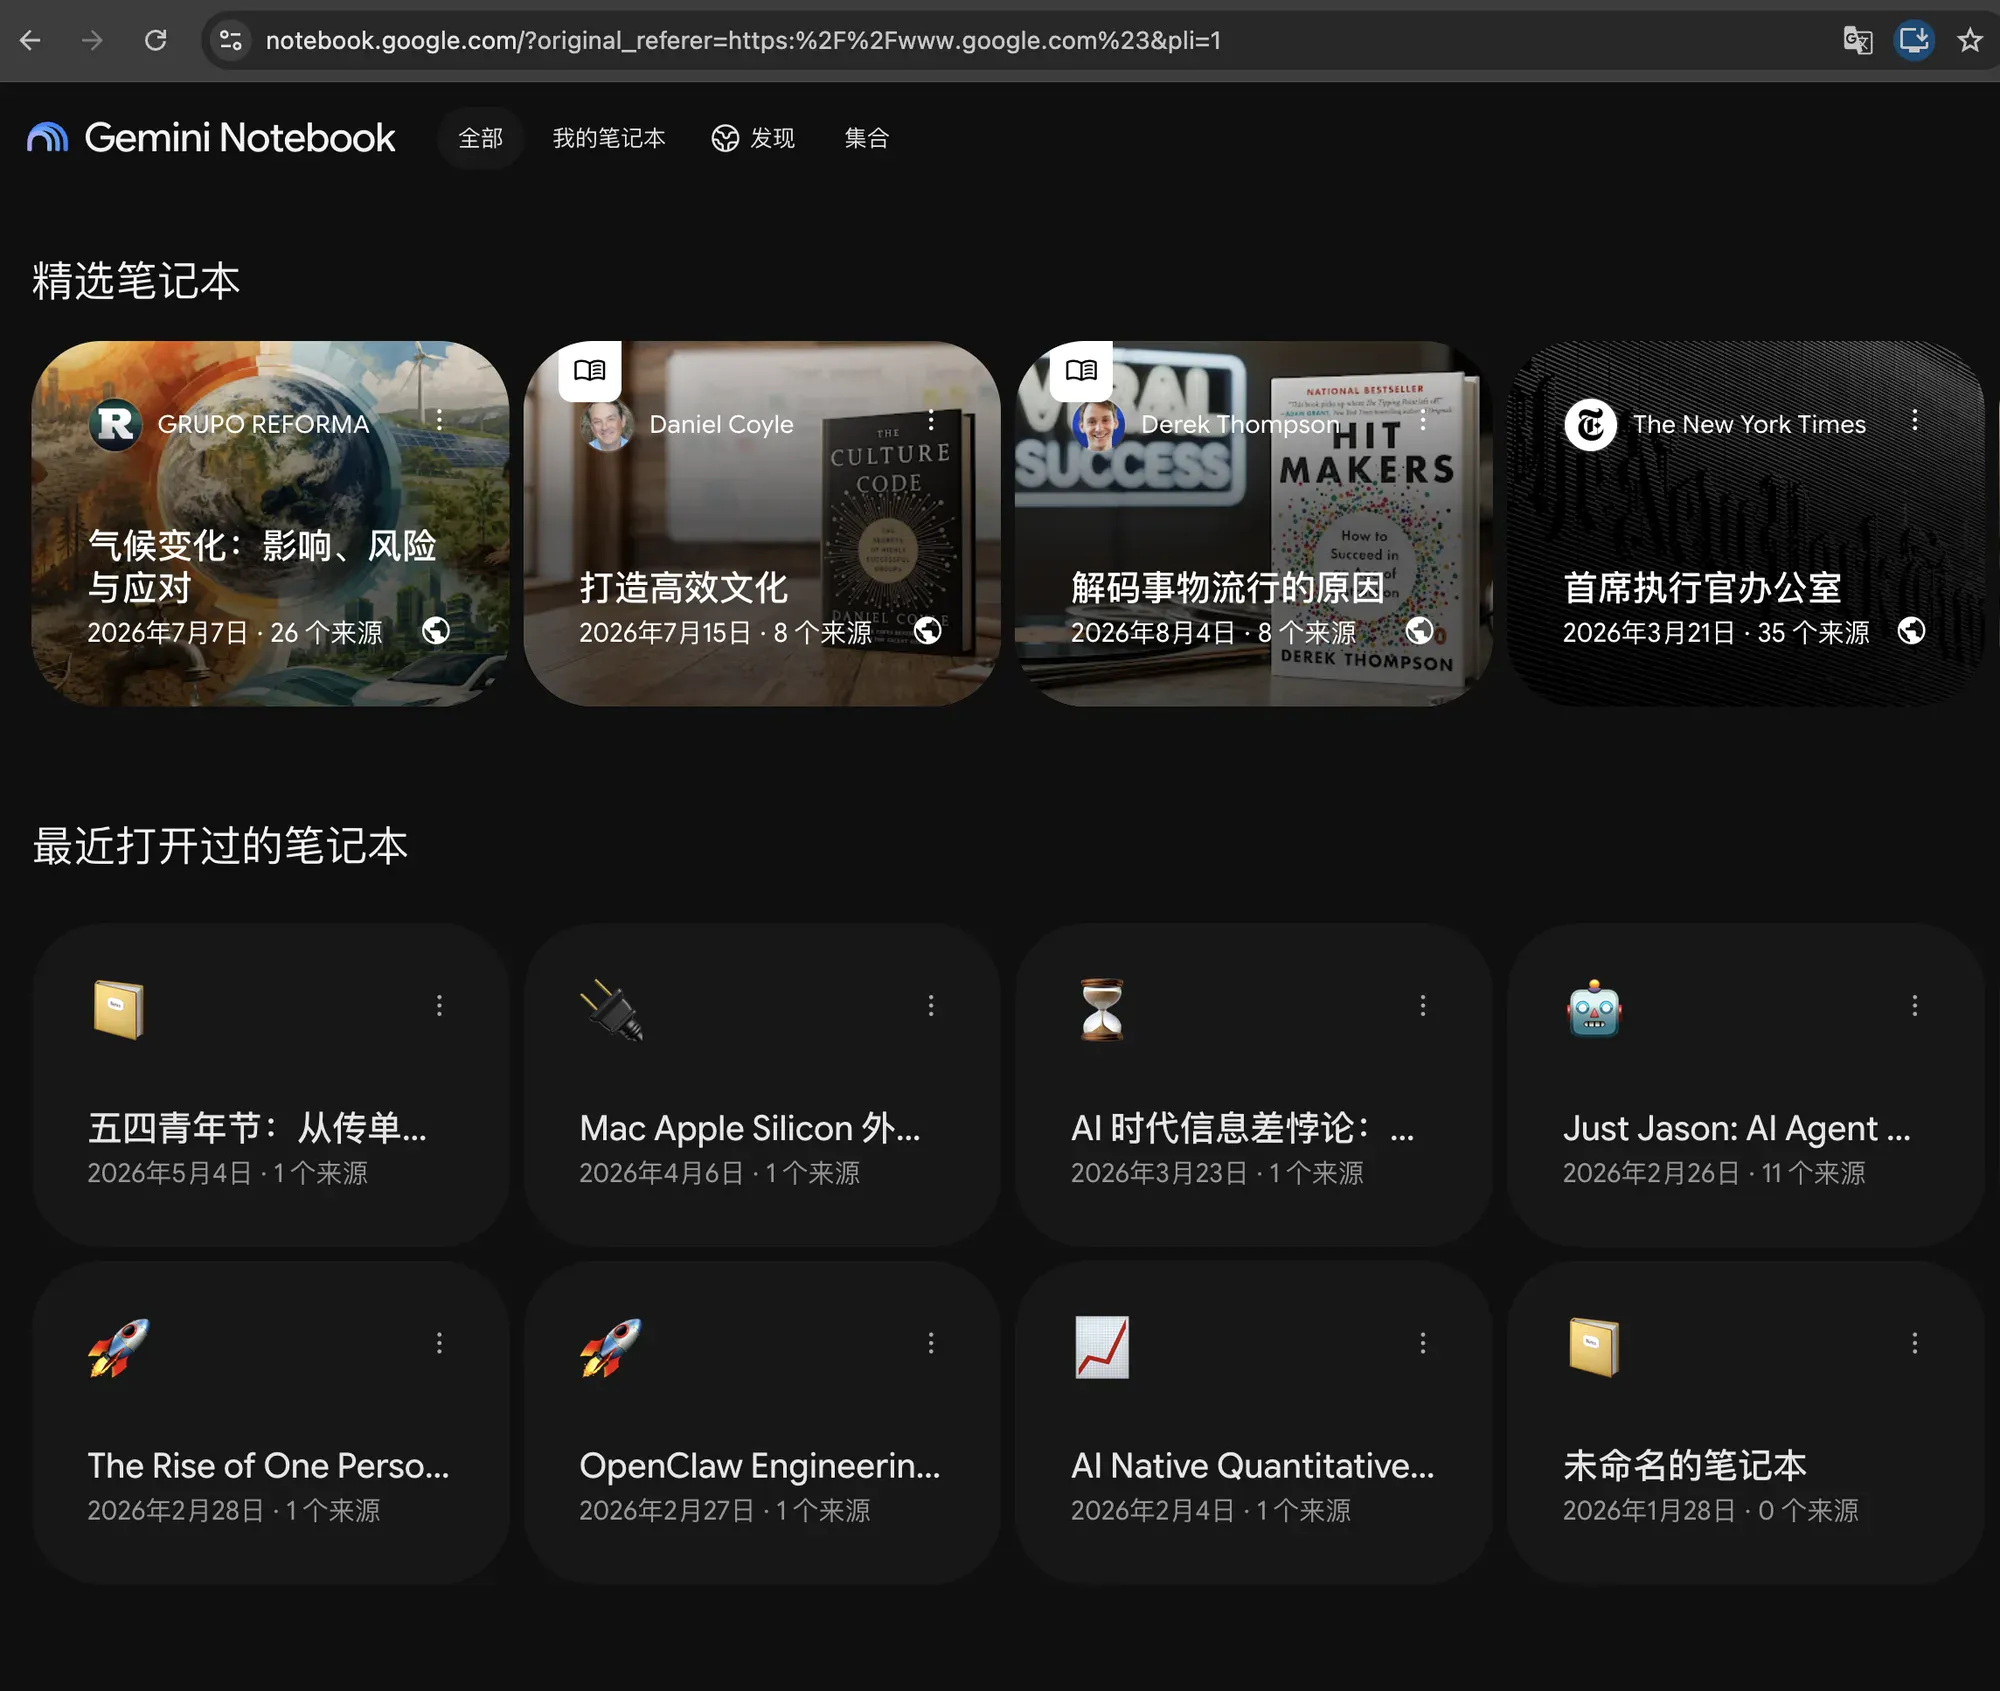Click the hourglass emoji on AI 时代信息差悖论 card

1102,1009
